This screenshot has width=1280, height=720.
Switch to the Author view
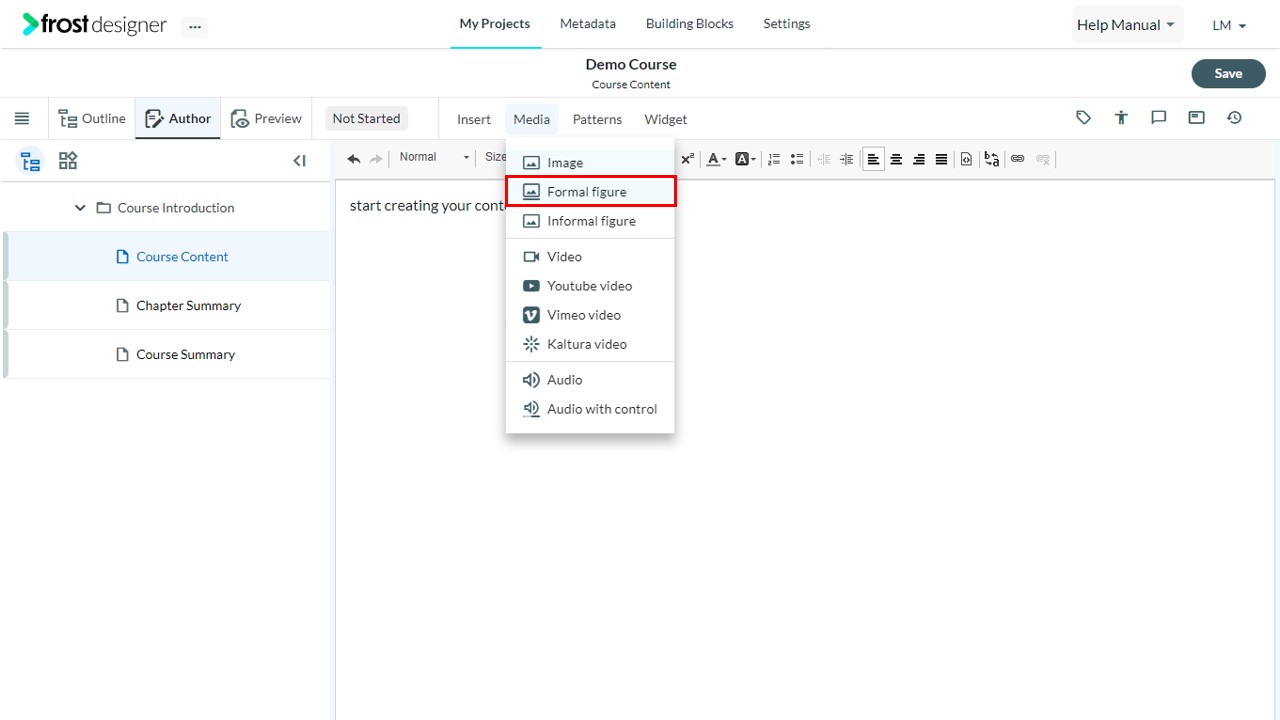[178, 119]
